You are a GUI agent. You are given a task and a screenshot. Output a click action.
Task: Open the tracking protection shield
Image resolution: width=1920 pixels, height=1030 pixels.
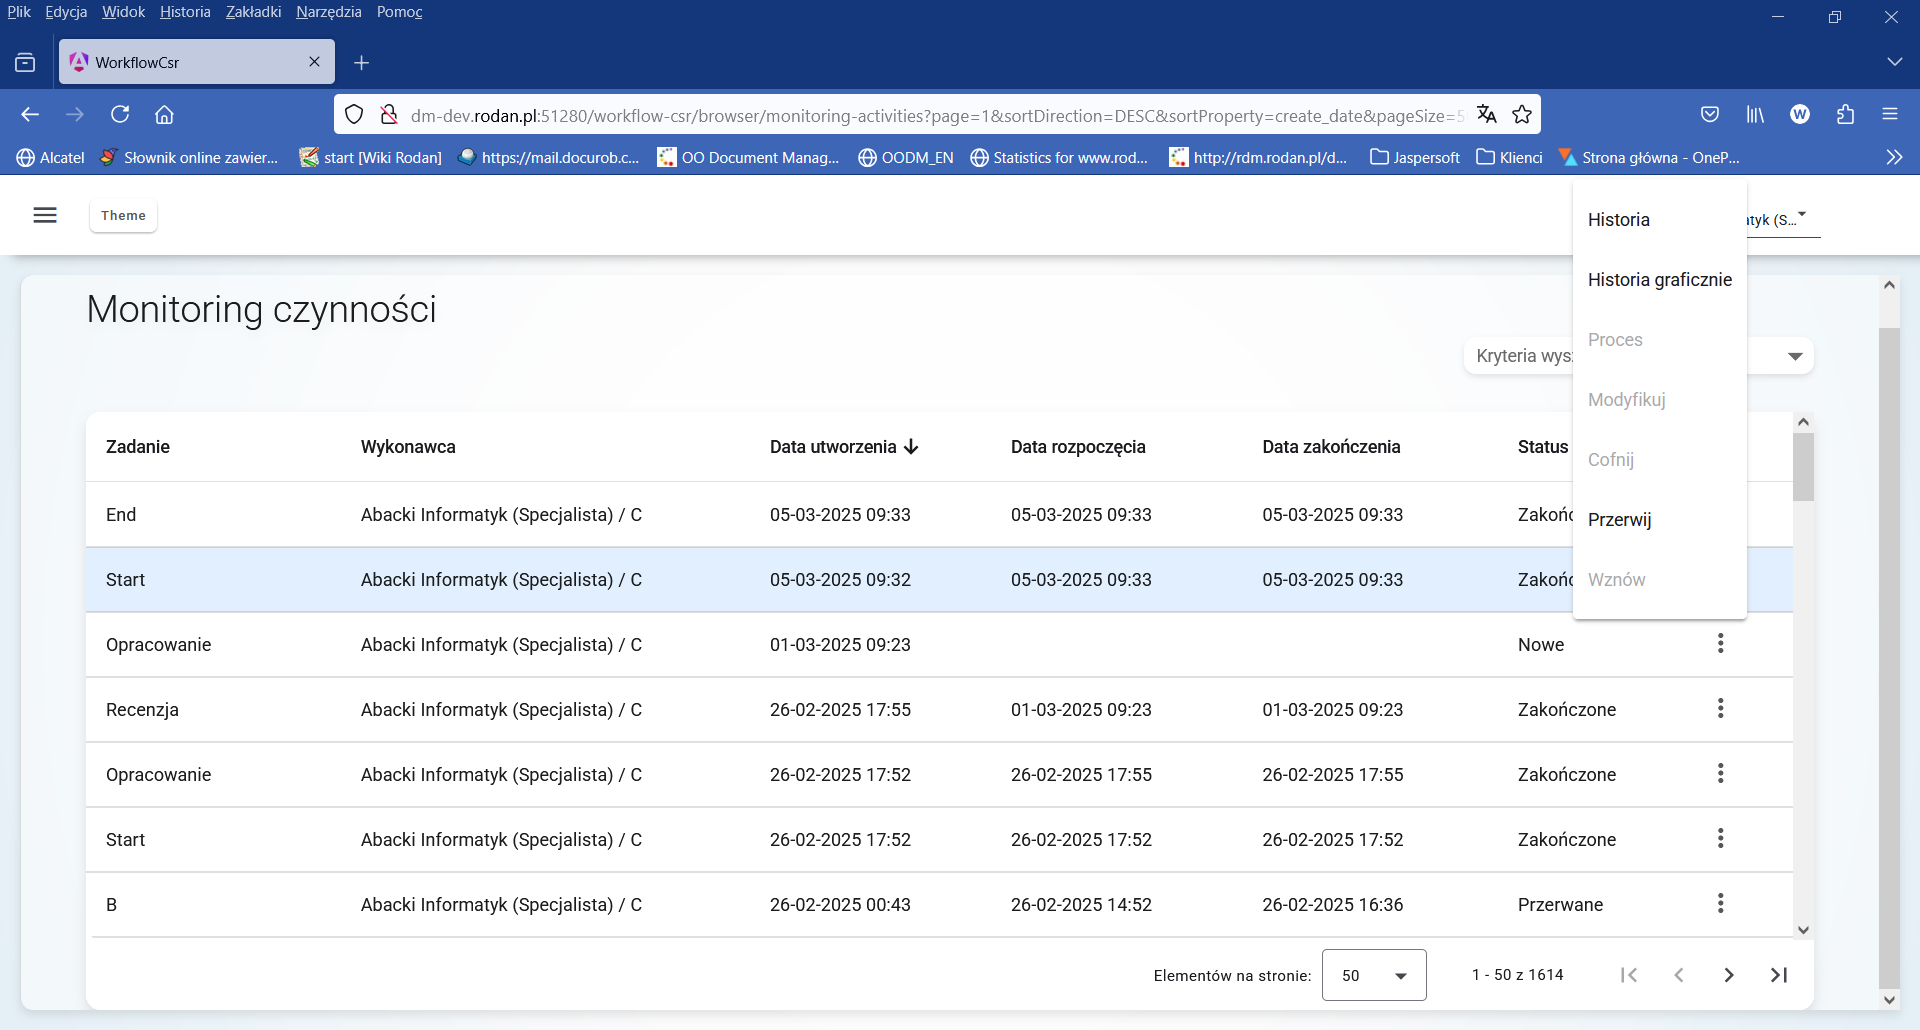(x=354, y=114)
